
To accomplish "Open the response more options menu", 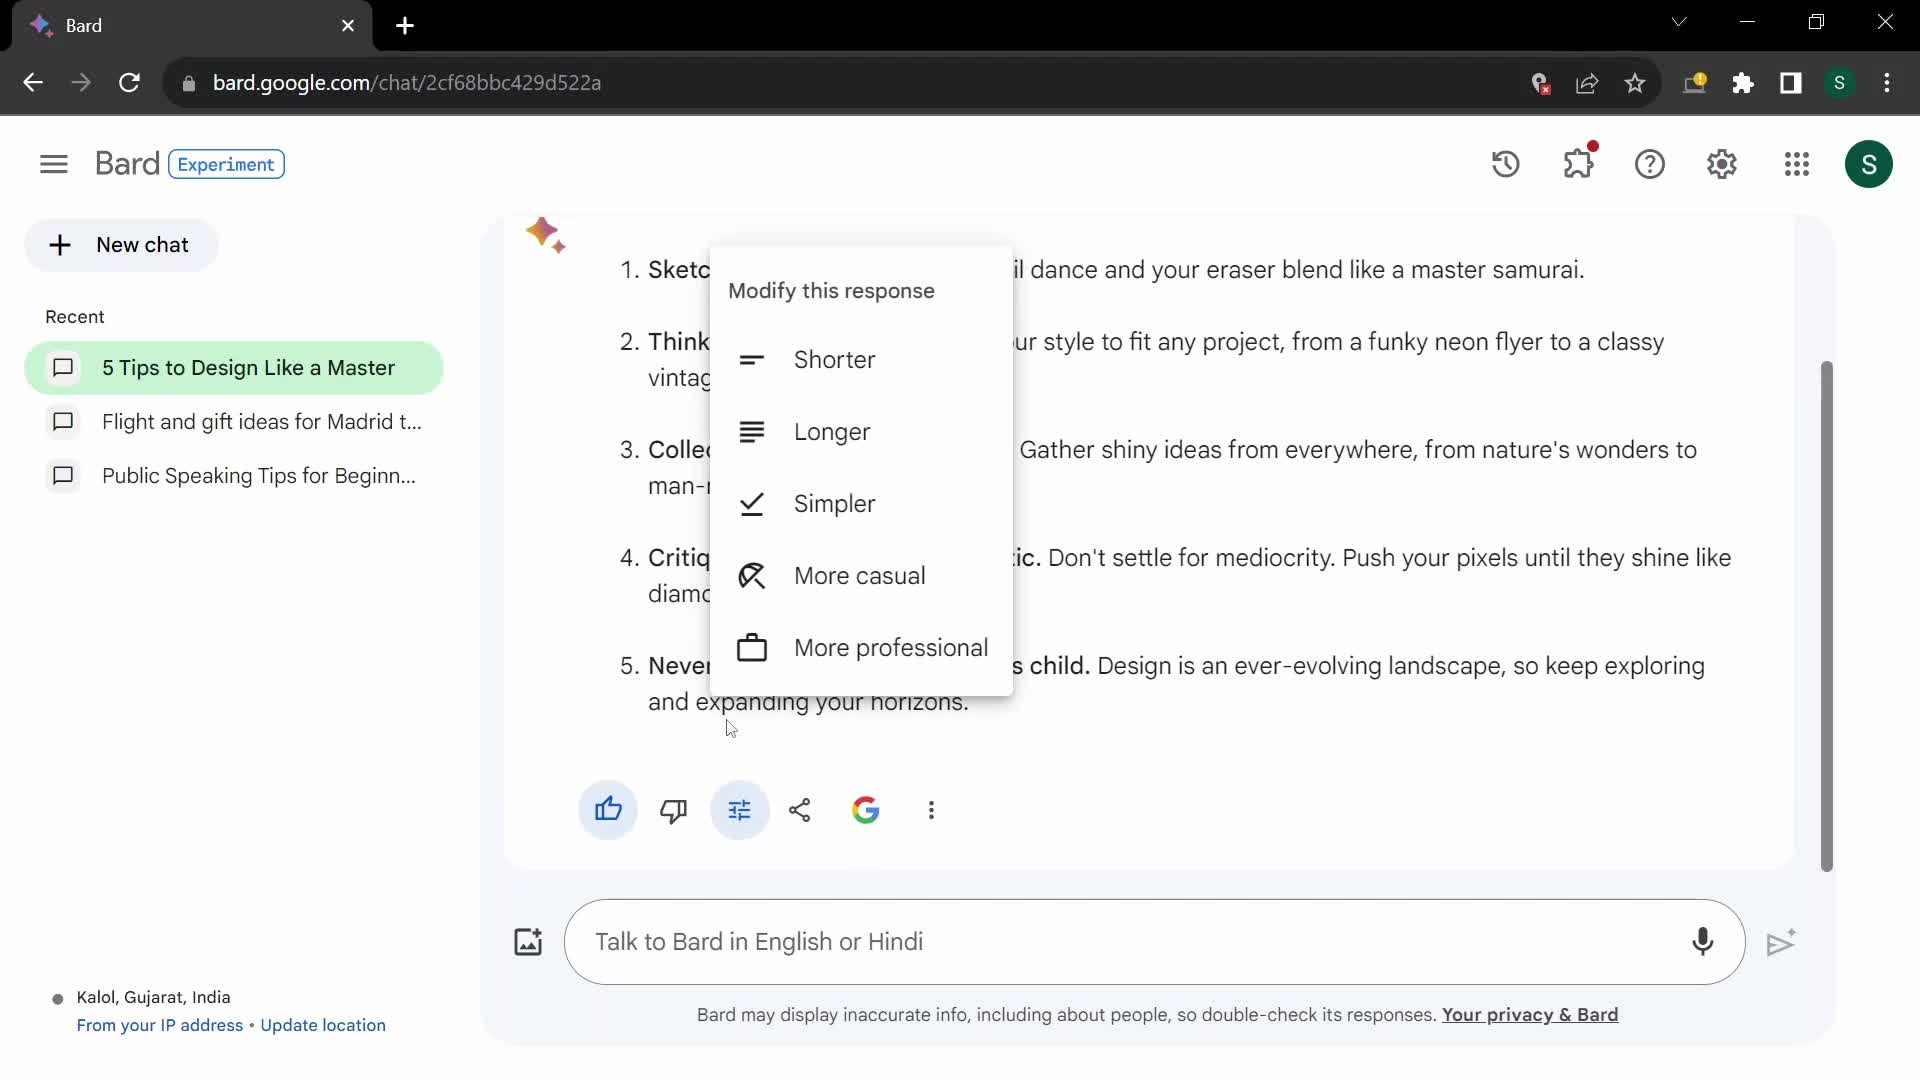I will point(931,810).
